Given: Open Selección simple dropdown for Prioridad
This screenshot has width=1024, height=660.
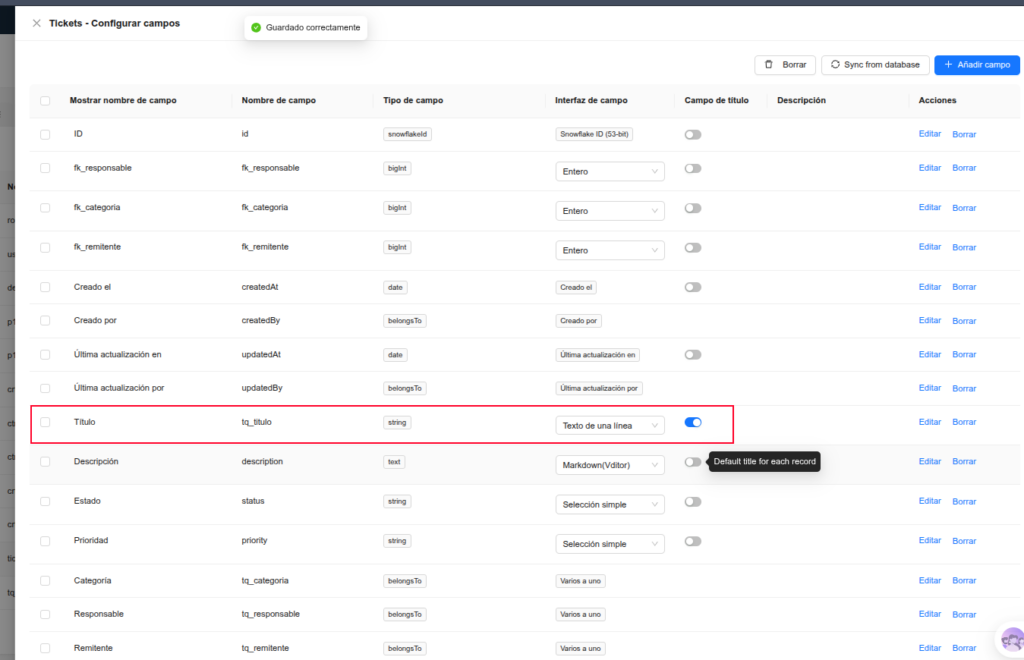Looking at the screenshot, I should 610,544.
